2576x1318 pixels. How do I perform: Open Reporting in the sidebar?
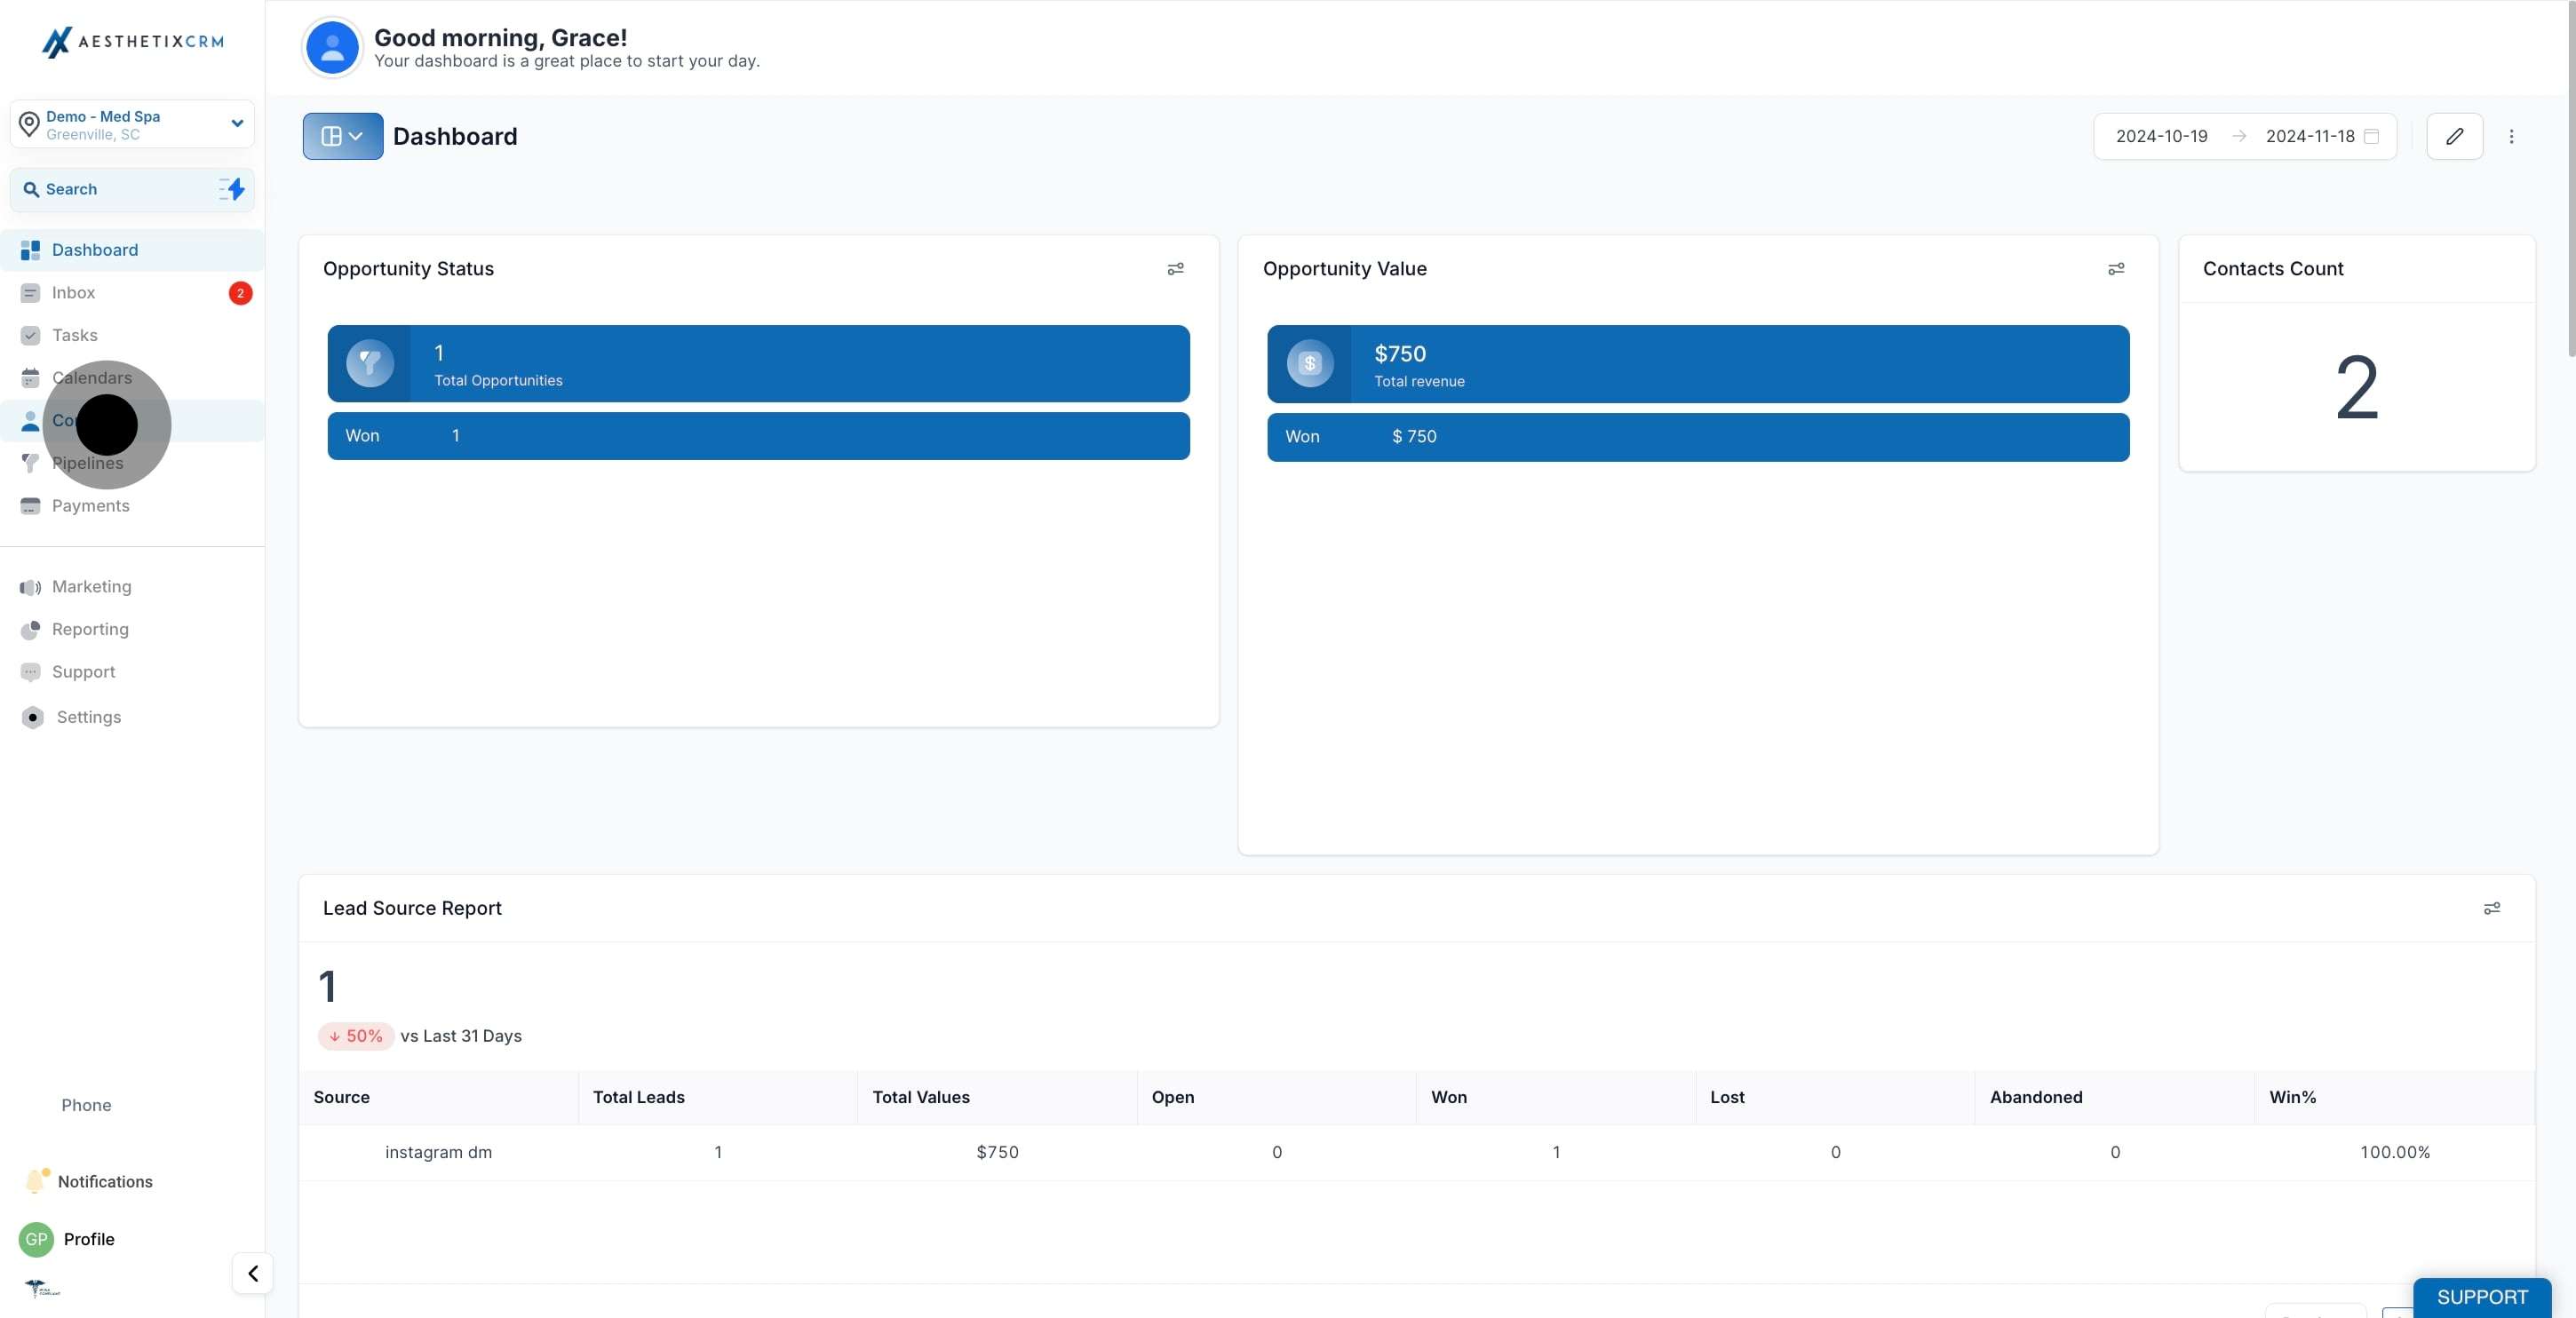coord(132,630)
